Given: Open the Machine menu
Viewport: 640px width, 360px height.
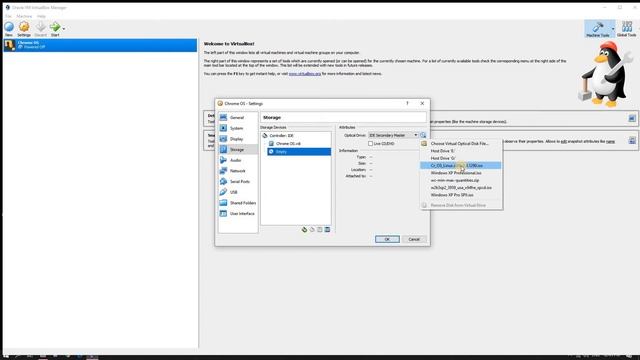Looking at the screenshot, I should tap(24, 16).
